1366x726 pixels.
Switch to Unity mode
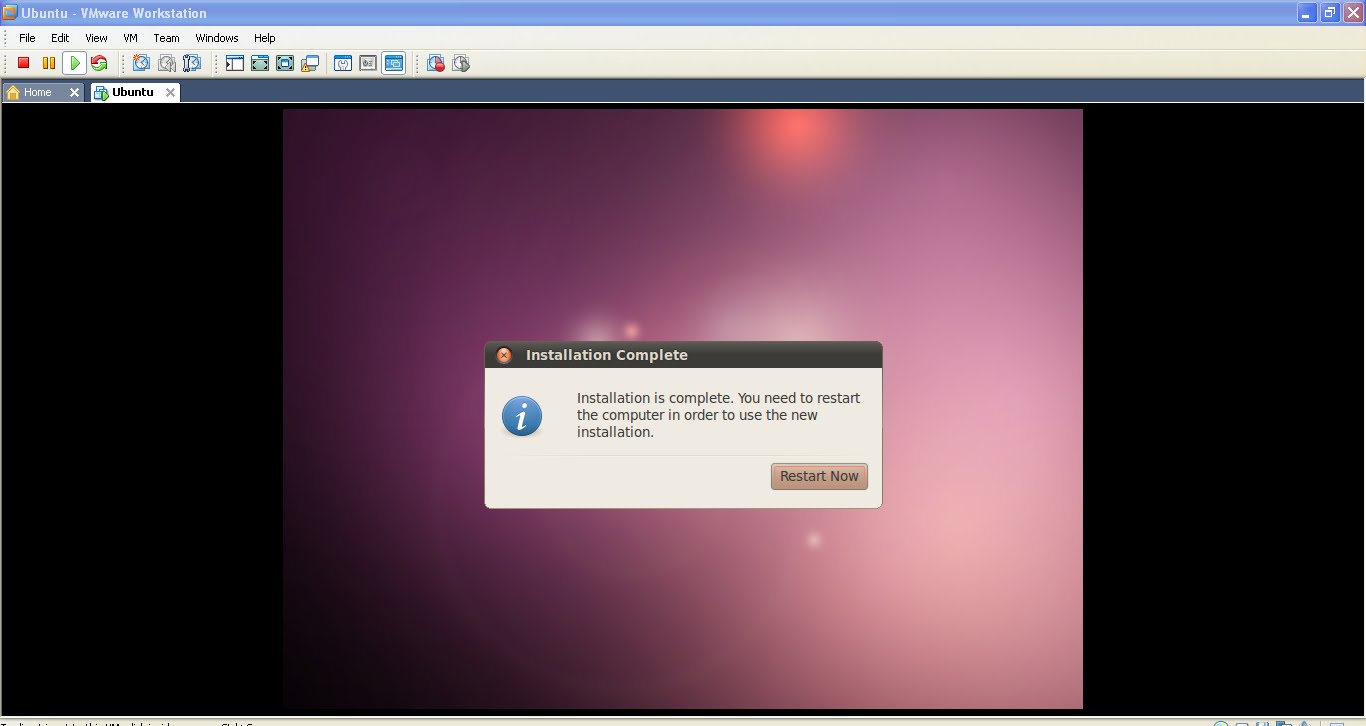[x=310, y=63]
